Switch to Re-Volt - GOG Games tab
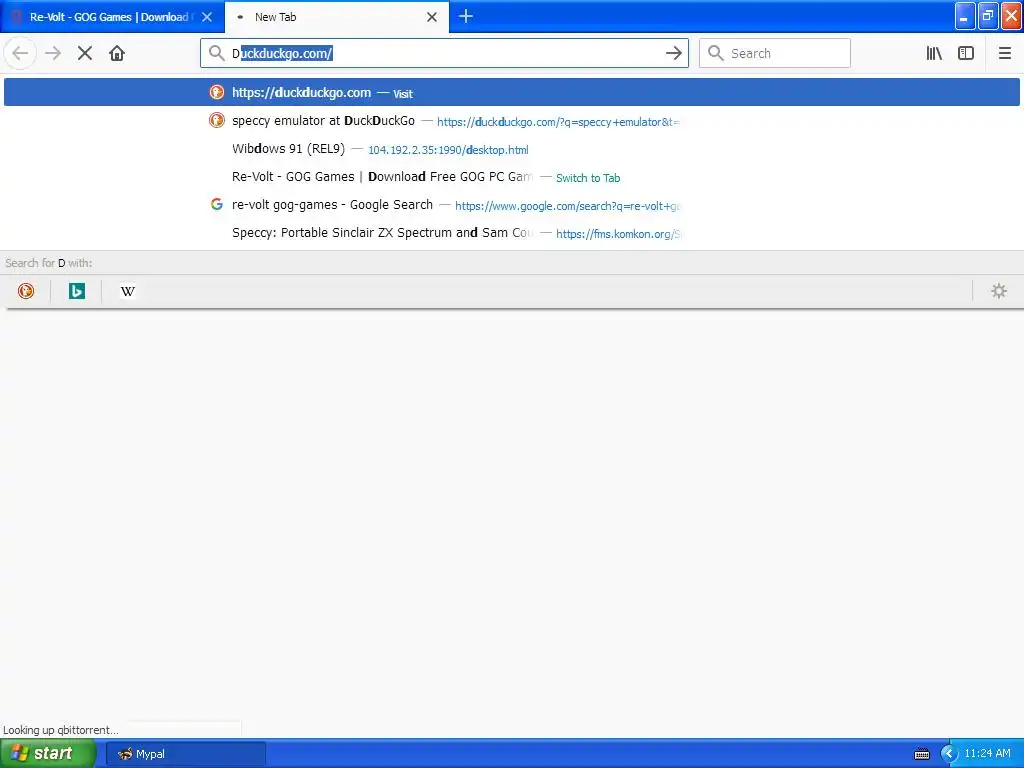1024x768 pixels. [112, 17]
